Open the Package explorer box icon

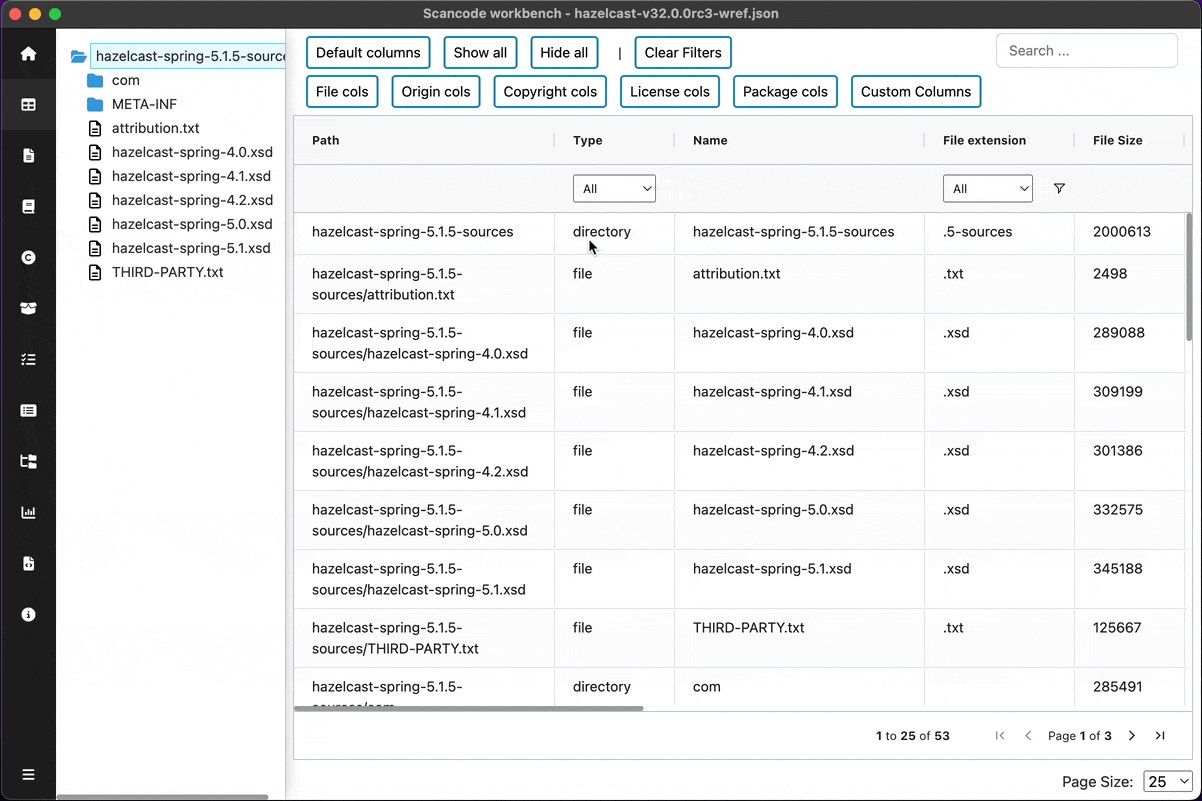pos(28,308)
